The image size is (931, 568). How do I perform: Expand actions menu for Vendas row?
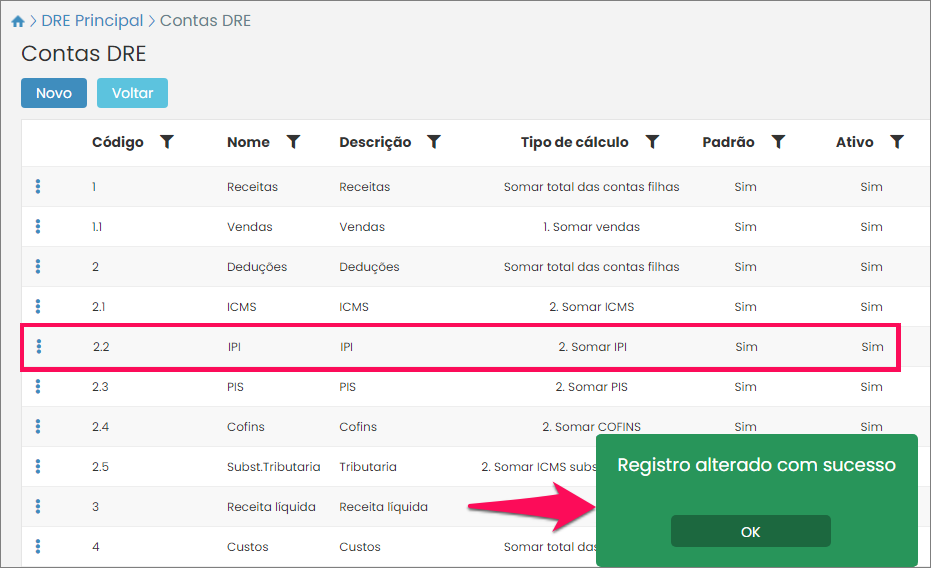[x=38, y=227]
